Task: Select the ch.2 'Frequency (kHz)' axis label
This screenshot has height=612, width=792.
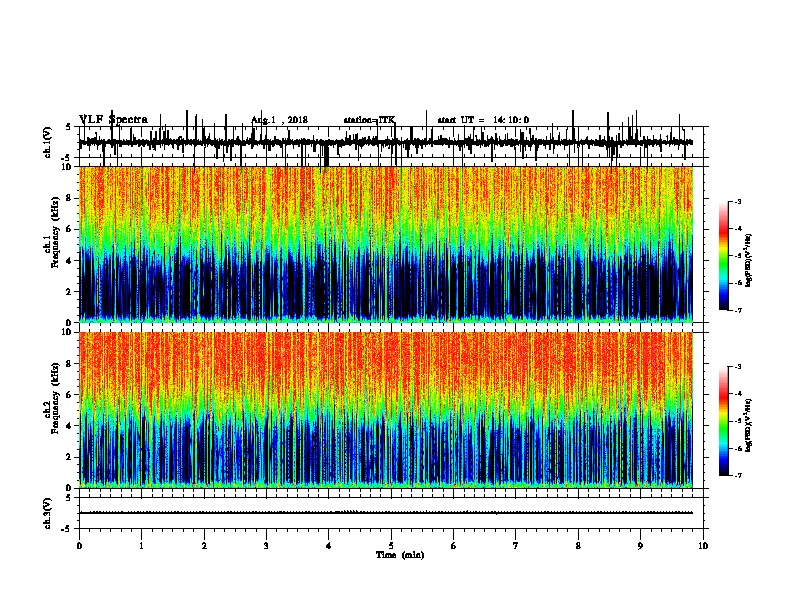Action: coord(55,398)
